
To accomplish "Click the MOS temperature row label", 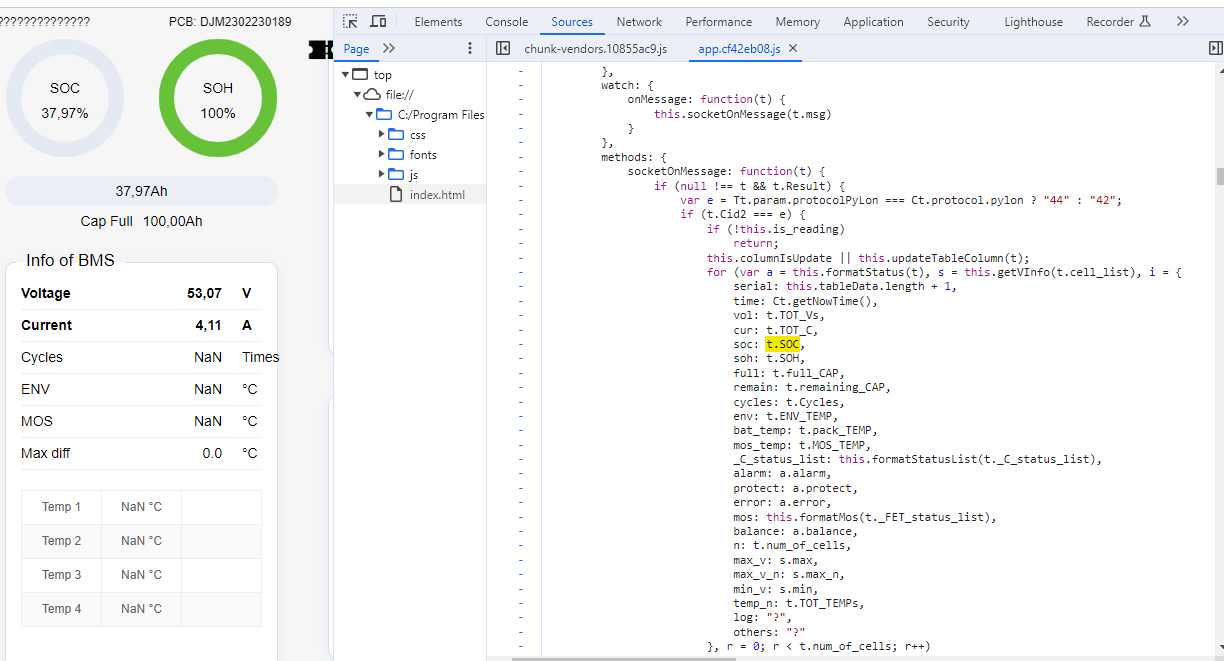I will [x=37, y=421].
